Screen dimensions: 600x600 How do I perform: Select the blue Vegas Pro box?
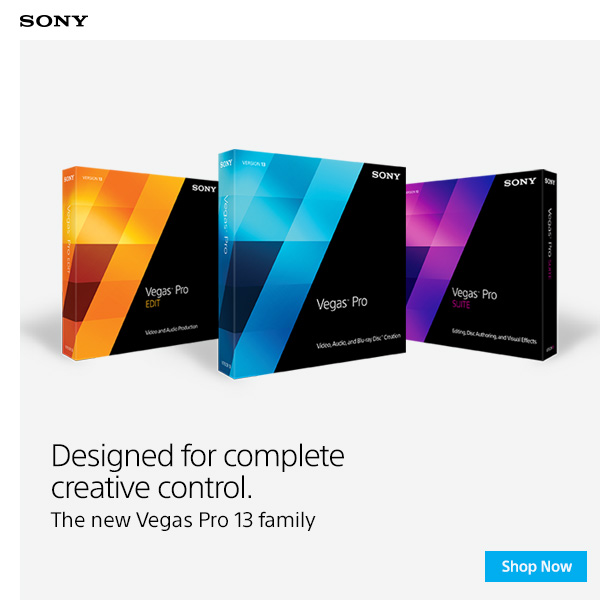pyautogui.click(x=312, y=264)
